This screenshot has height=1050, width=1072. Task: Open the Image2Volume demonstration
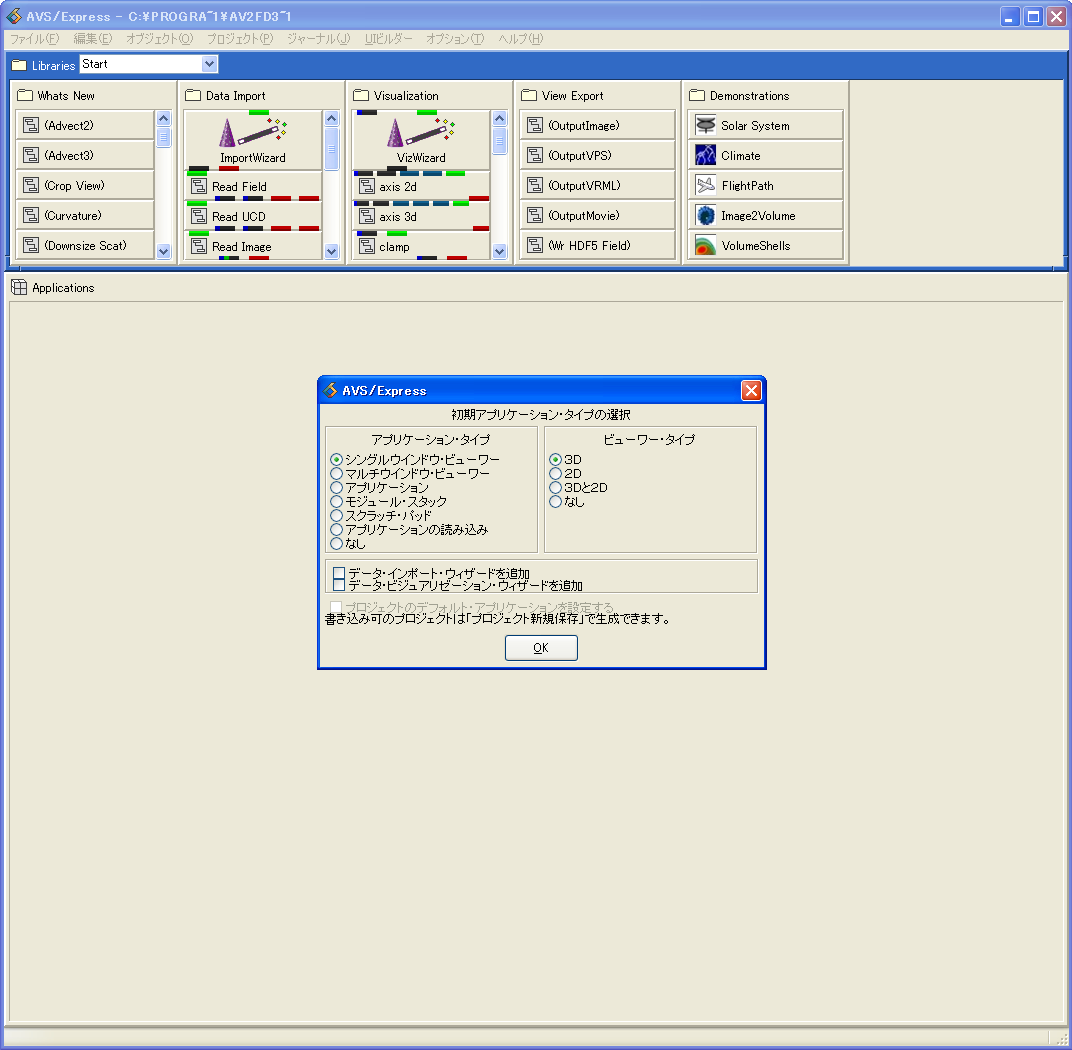(x=765, y=214)
